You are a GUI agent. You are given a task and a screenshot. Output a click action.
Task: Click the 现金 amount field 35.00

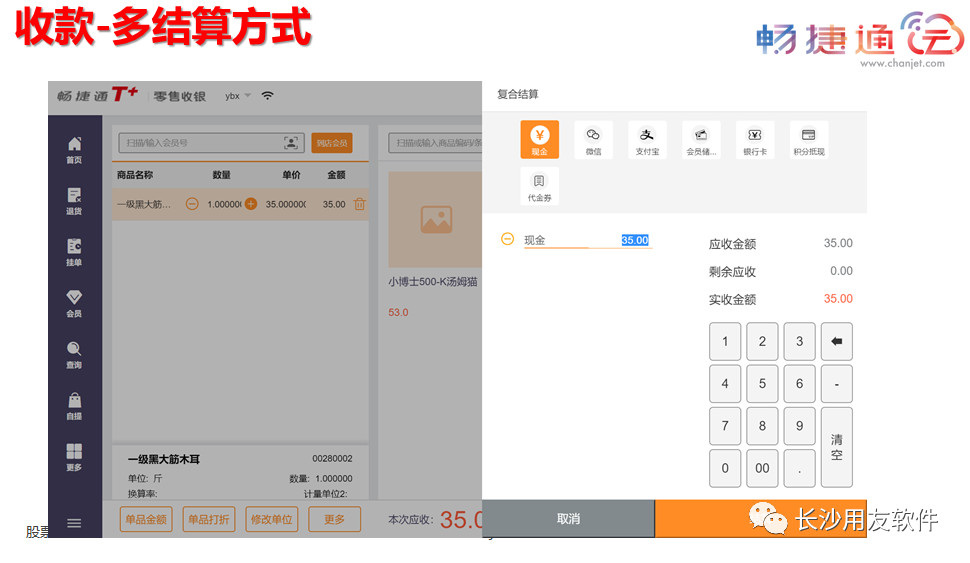point(635,240)
